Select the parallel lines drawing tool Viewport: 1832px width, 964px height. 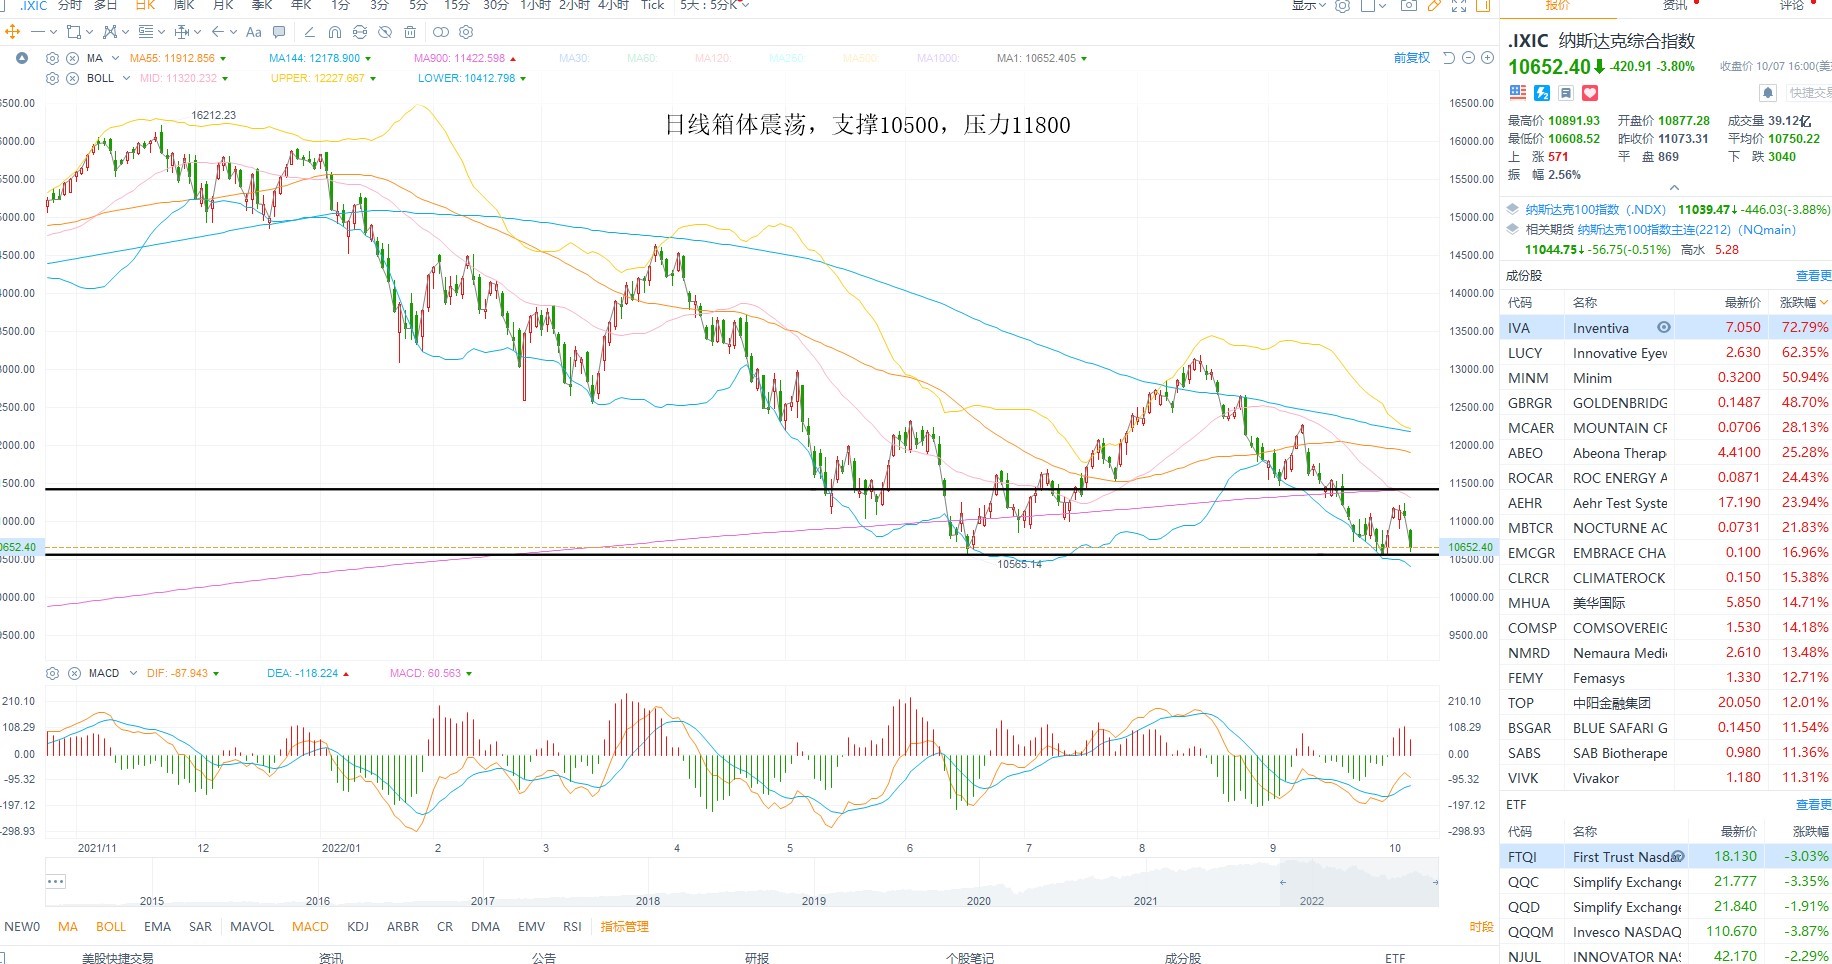146,32
